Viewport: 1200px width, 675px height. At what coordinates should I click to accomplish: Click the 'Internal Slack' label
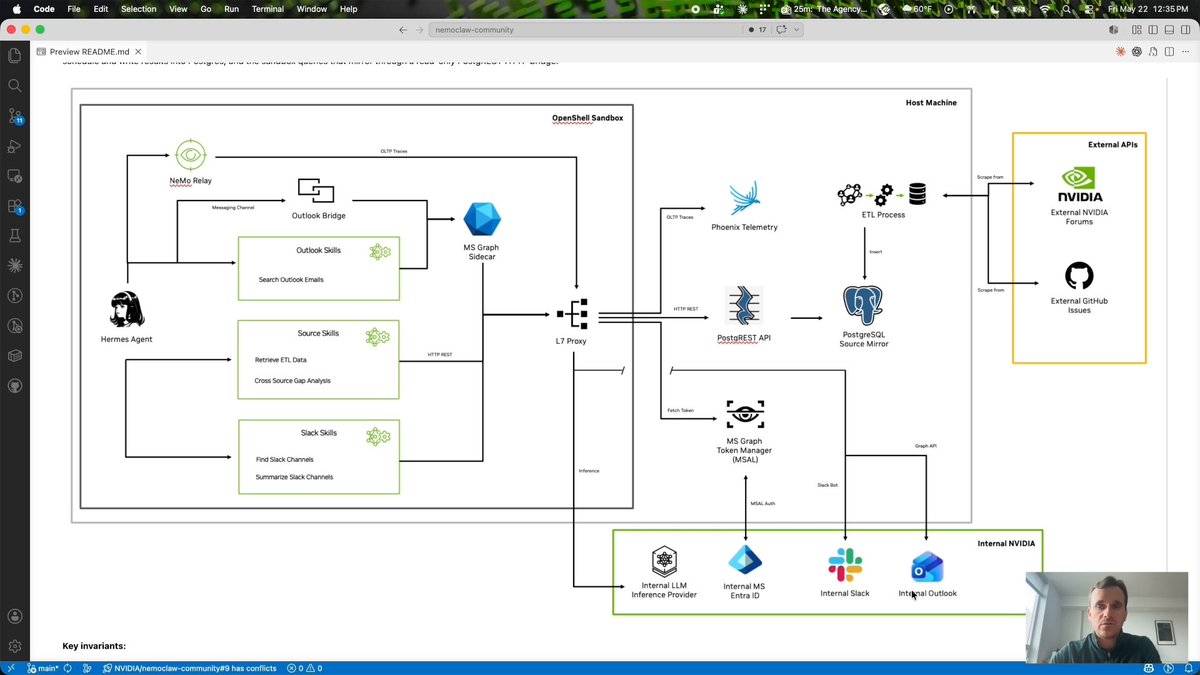[845, 593]
